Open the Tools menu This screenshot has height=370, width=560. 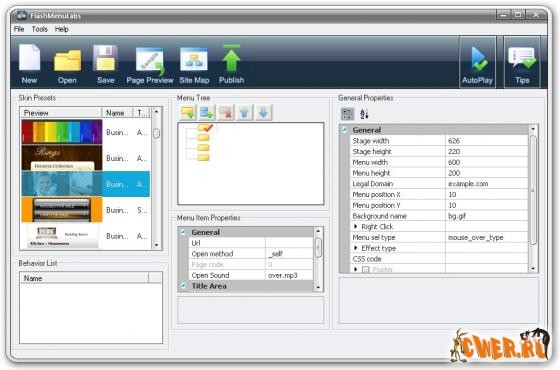pyautogui.click(x=40, y=29)
